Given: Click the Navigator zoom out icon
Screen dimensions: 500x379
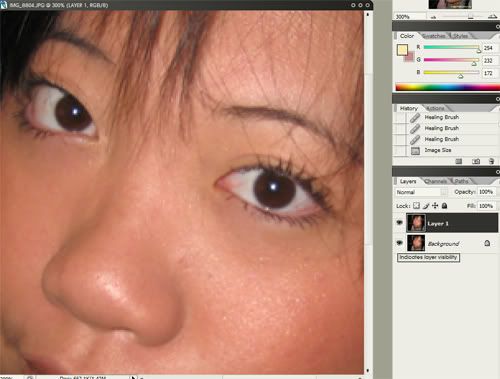Looking at the screenshot, I should [433, 17].
